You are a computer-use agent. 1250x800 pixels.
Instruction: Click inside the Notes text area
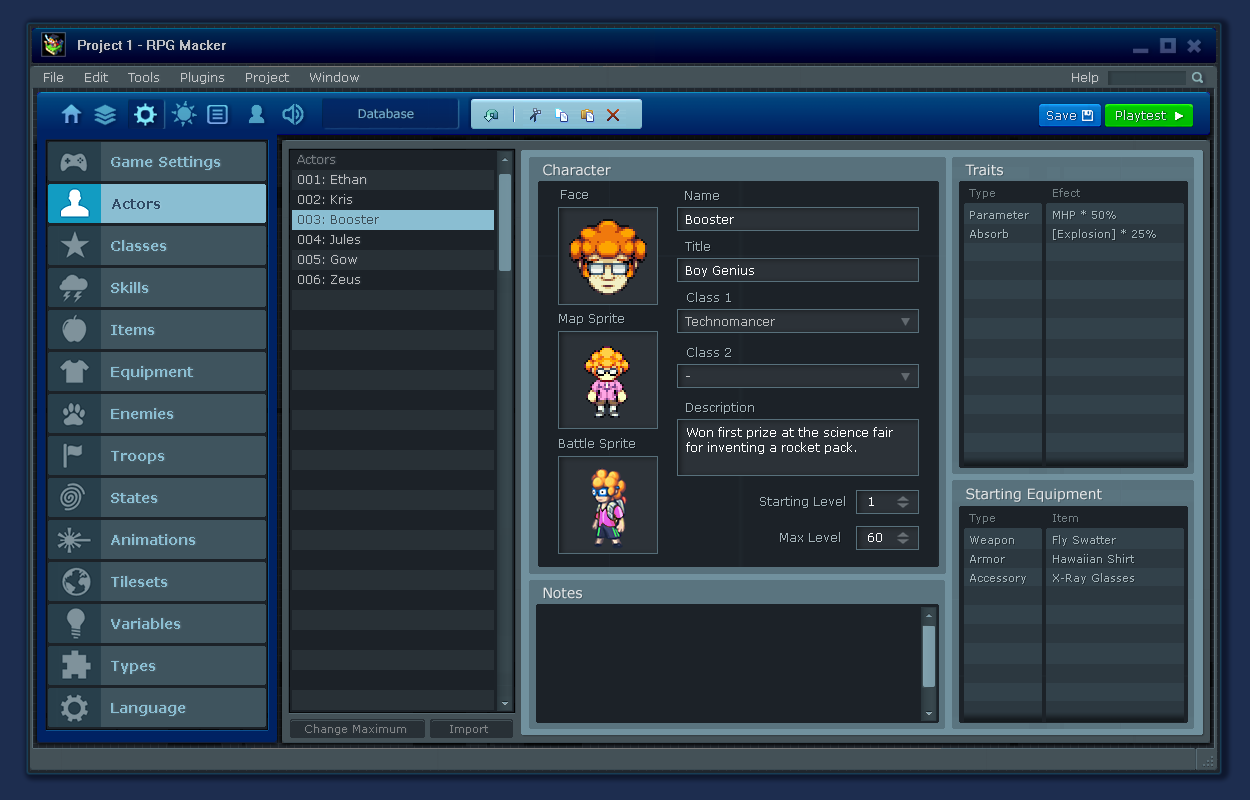point(728,663)
